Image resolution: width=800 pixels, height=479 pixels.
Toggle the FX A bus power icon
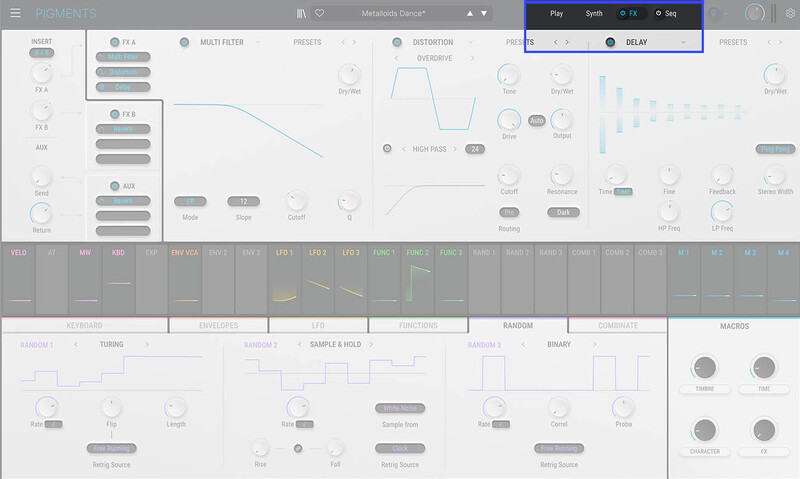(x=115, y=42)
